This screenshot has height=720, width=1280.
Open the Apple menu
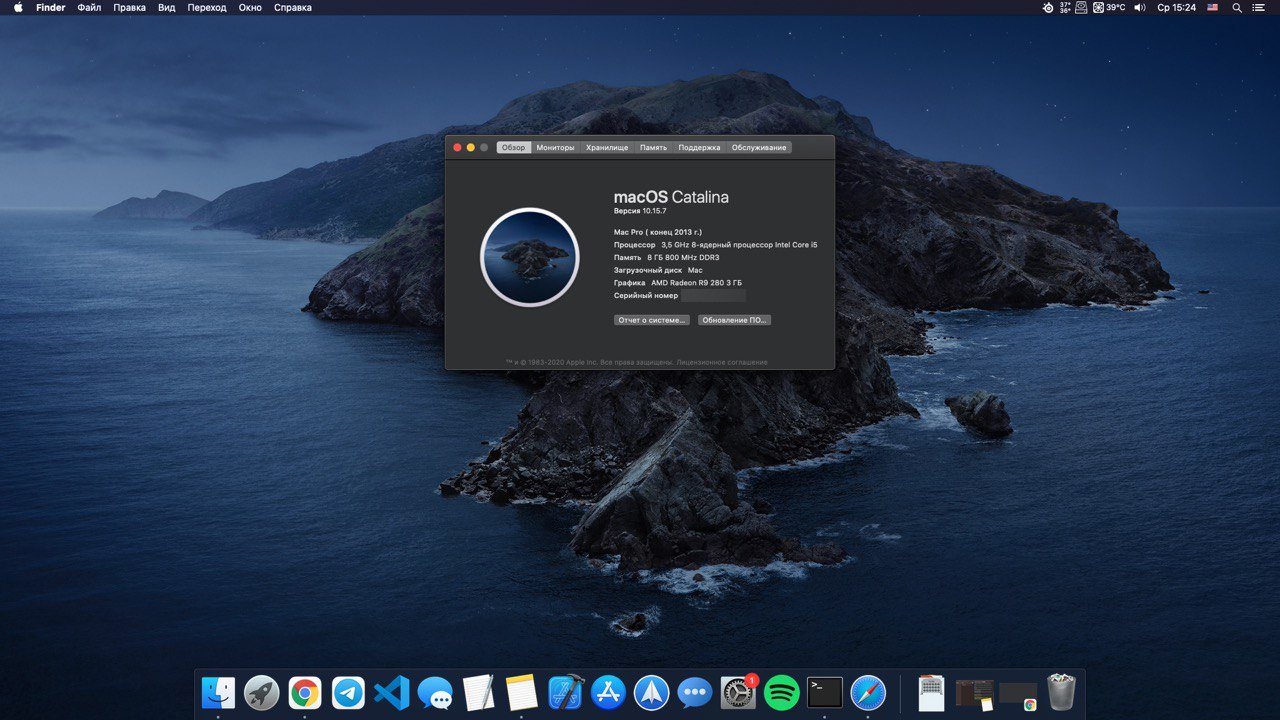(17, 8)
